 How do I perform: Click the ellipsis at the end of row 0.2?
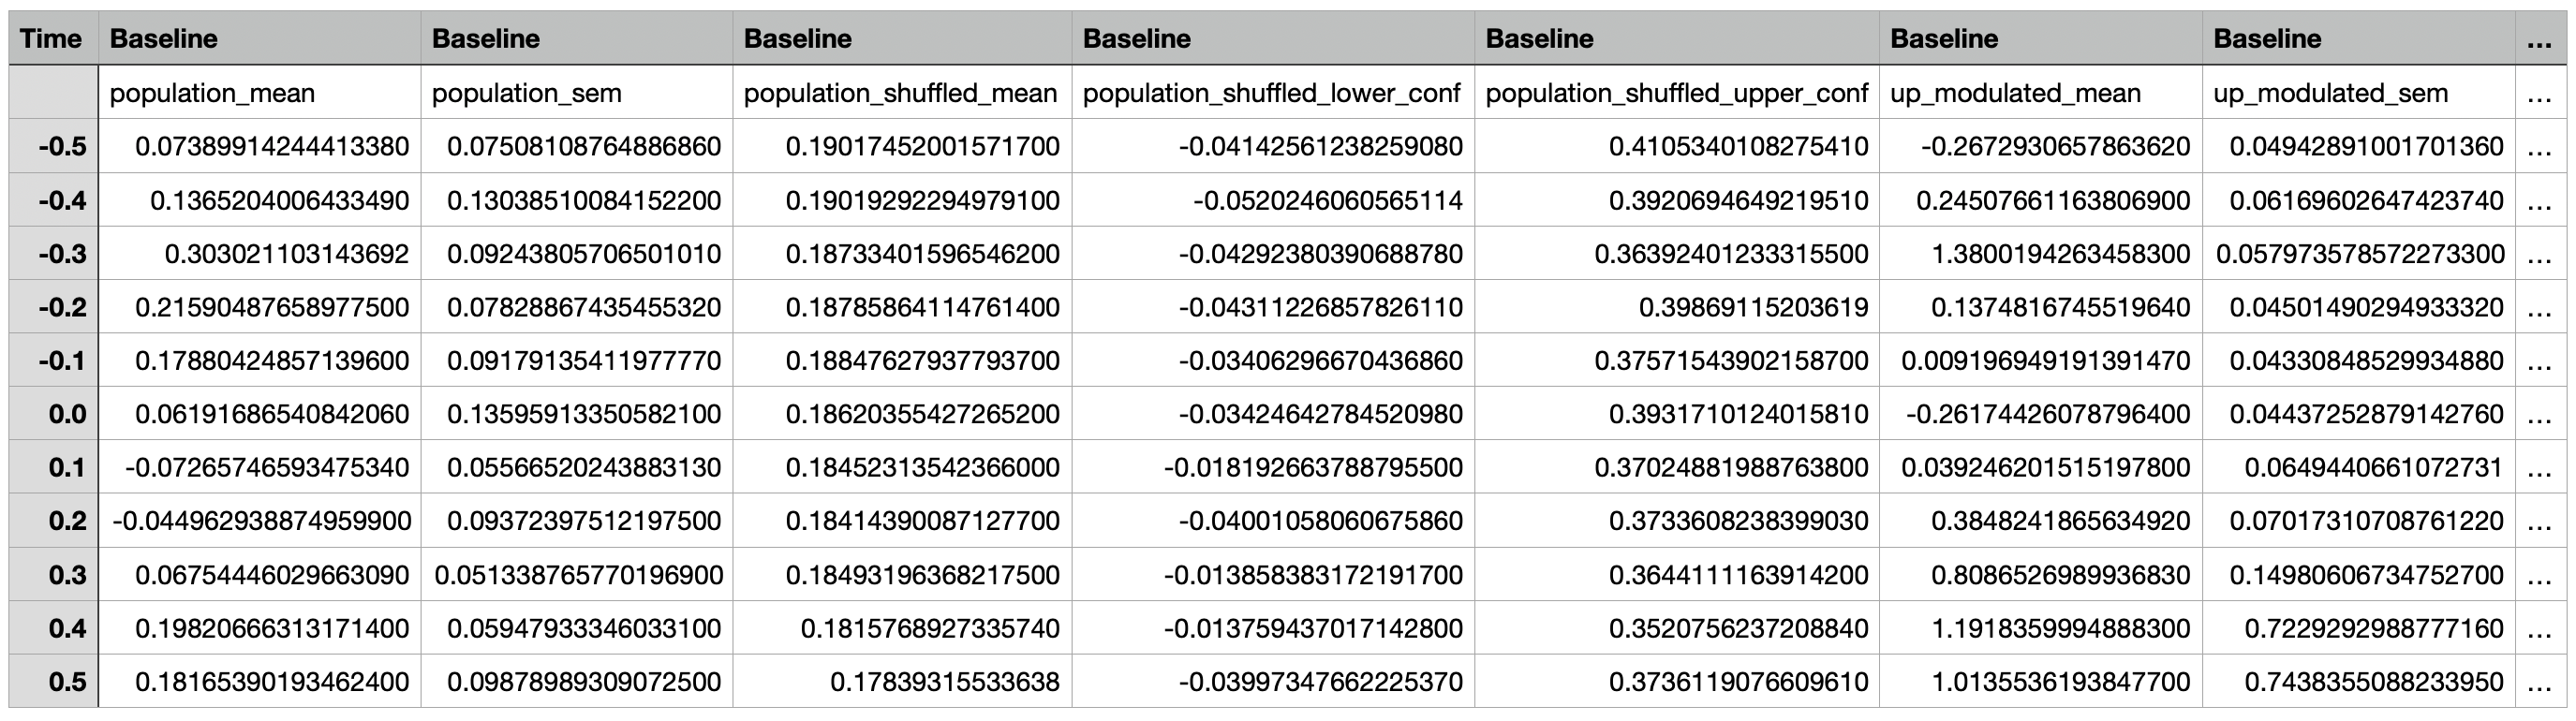[x=2540, y=521]
